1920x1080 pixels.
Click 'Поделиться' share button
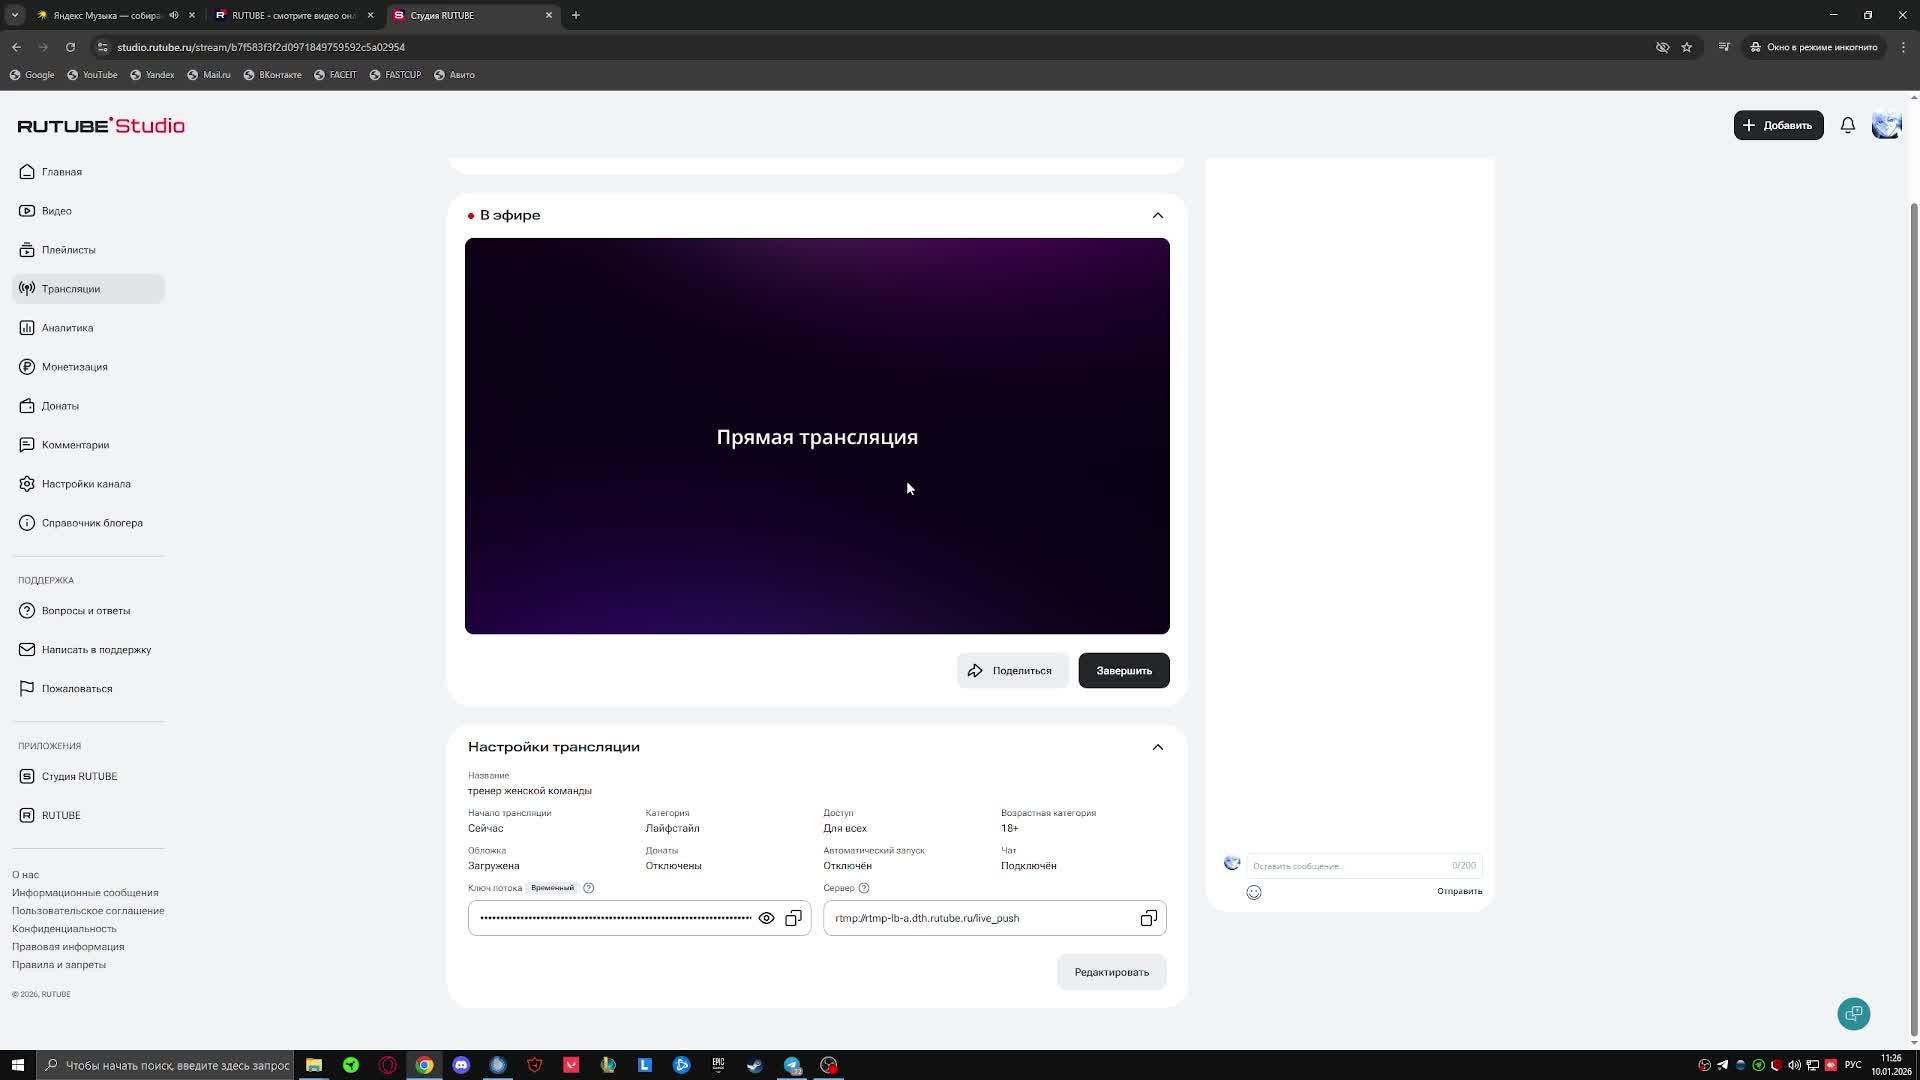pos(1012,670)
